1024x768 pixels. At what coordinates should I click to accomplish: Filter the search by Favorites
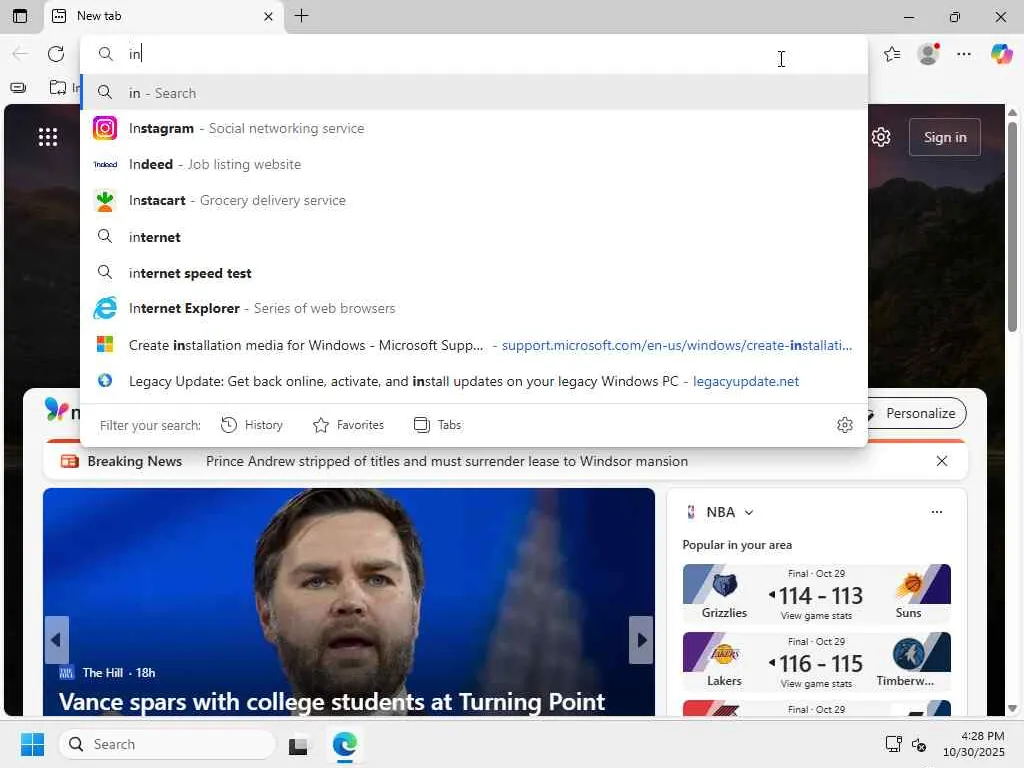click(348, 425)
